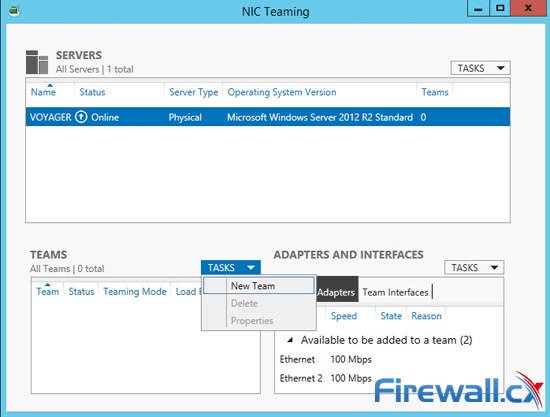
Task: Click the disabled Delete menu entry
Action: point(259,303)
